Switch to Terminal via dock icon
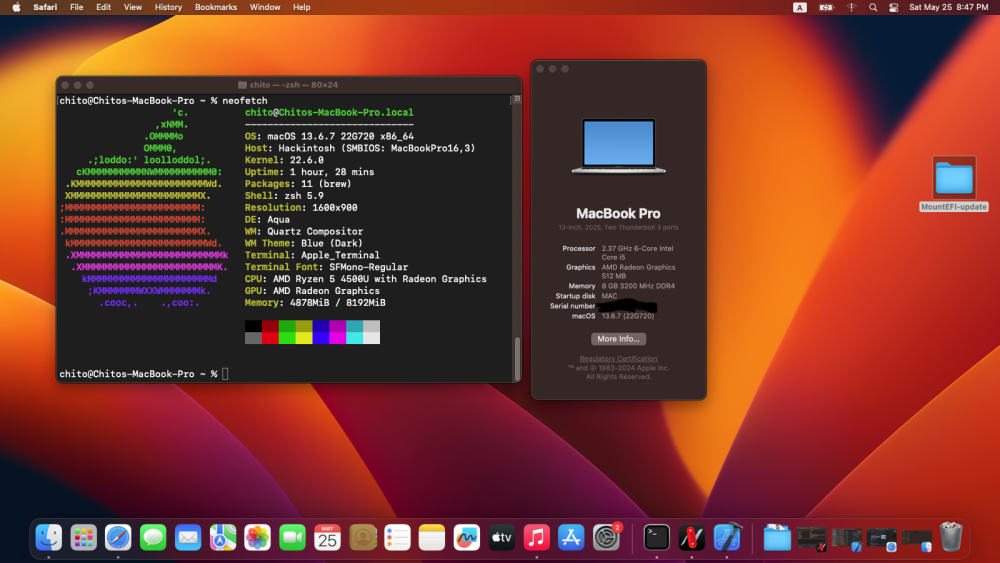This screenshot has height=563, width=1000. tap(656, 537)
